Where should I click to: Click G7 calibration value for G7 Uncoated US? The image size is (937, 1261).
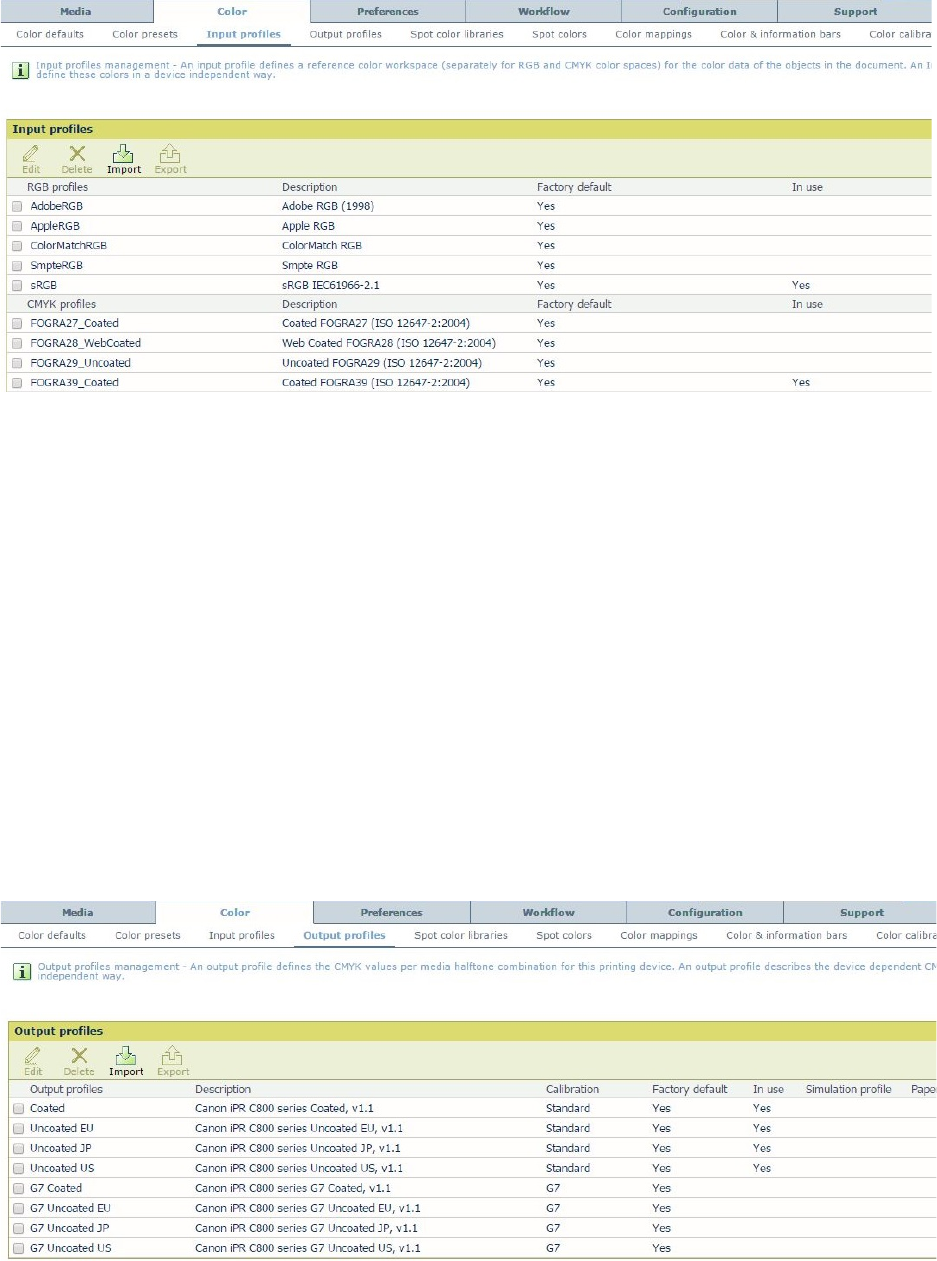pyautogui.click(x=553, y=1249)
